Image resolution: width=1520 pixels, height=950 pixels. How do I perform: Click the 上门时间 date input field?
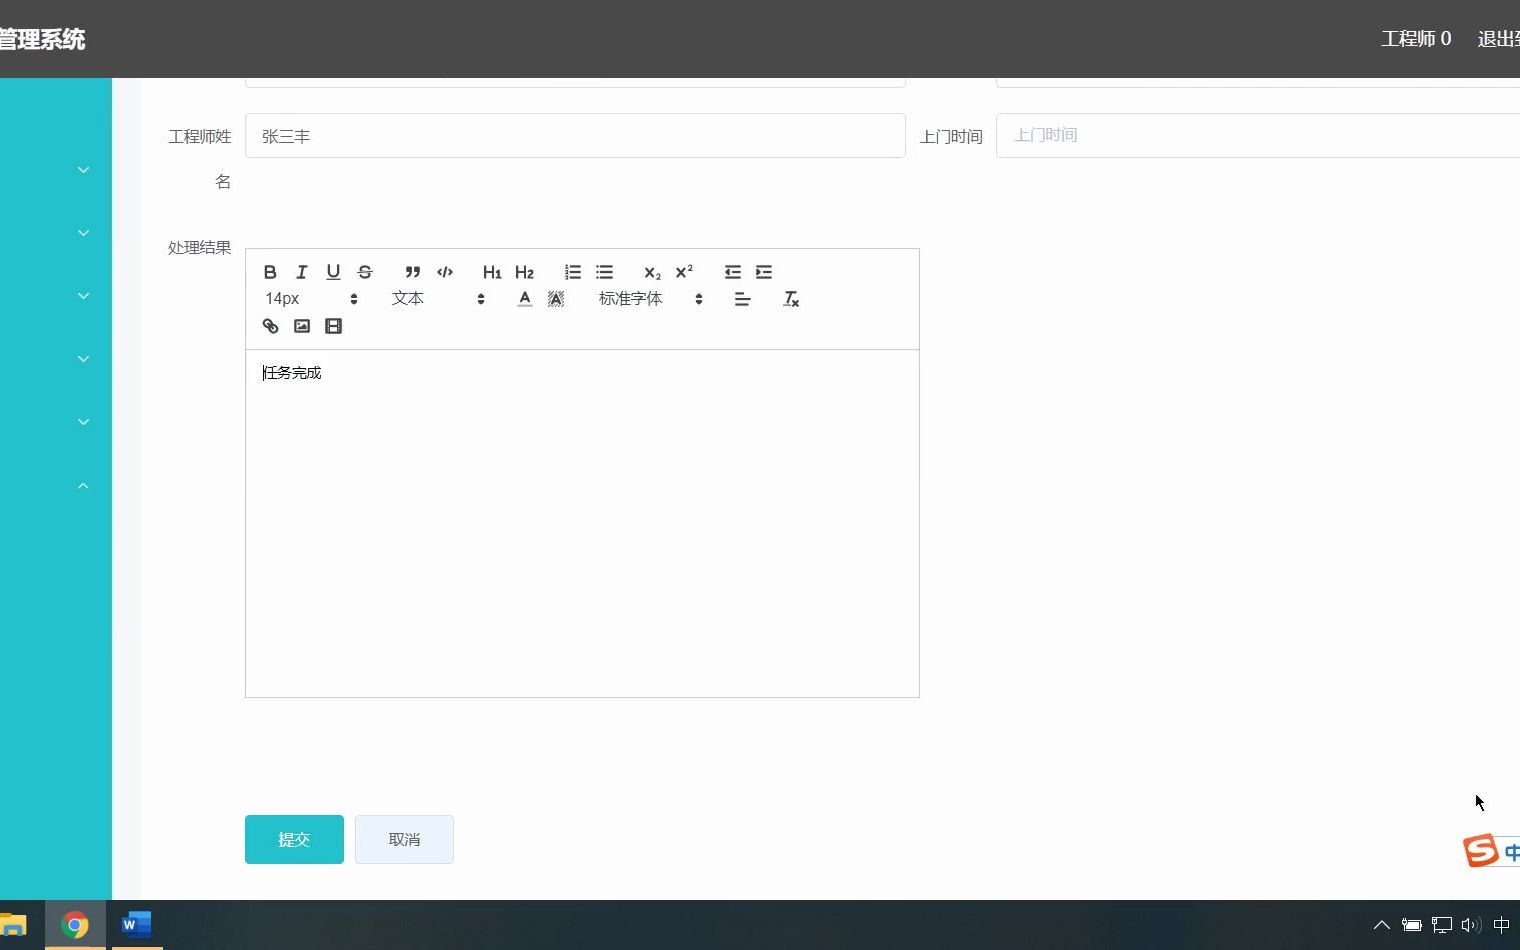[x=1258, y=135]
